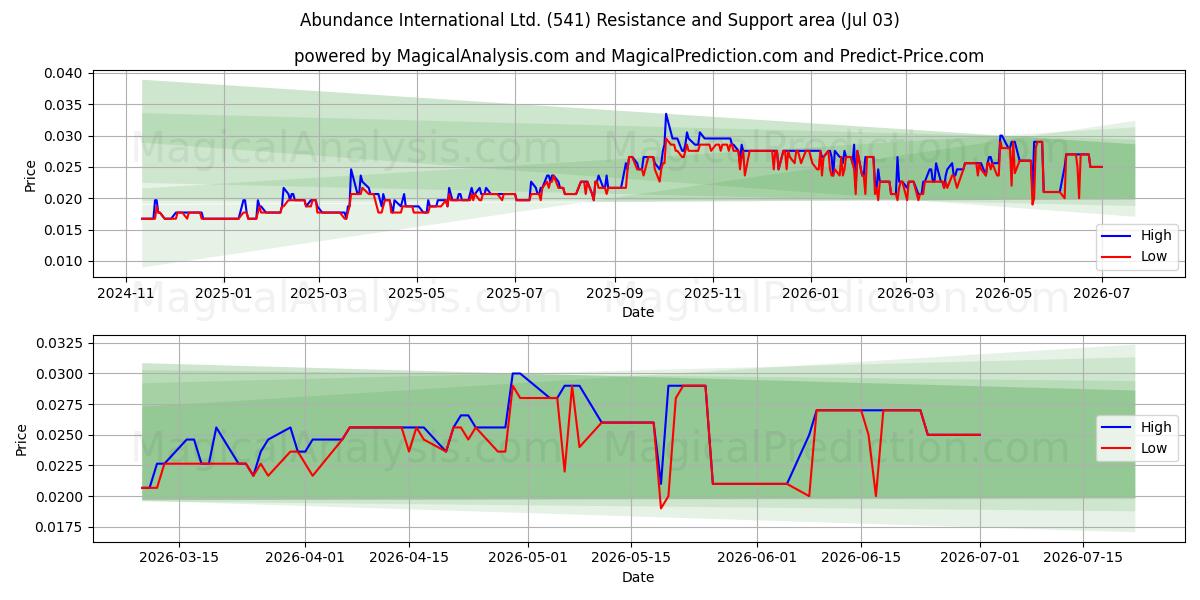Click the '0.0325' bottom y-axis tick
The image size is (1200, 600).
click(x=61, y=343)
